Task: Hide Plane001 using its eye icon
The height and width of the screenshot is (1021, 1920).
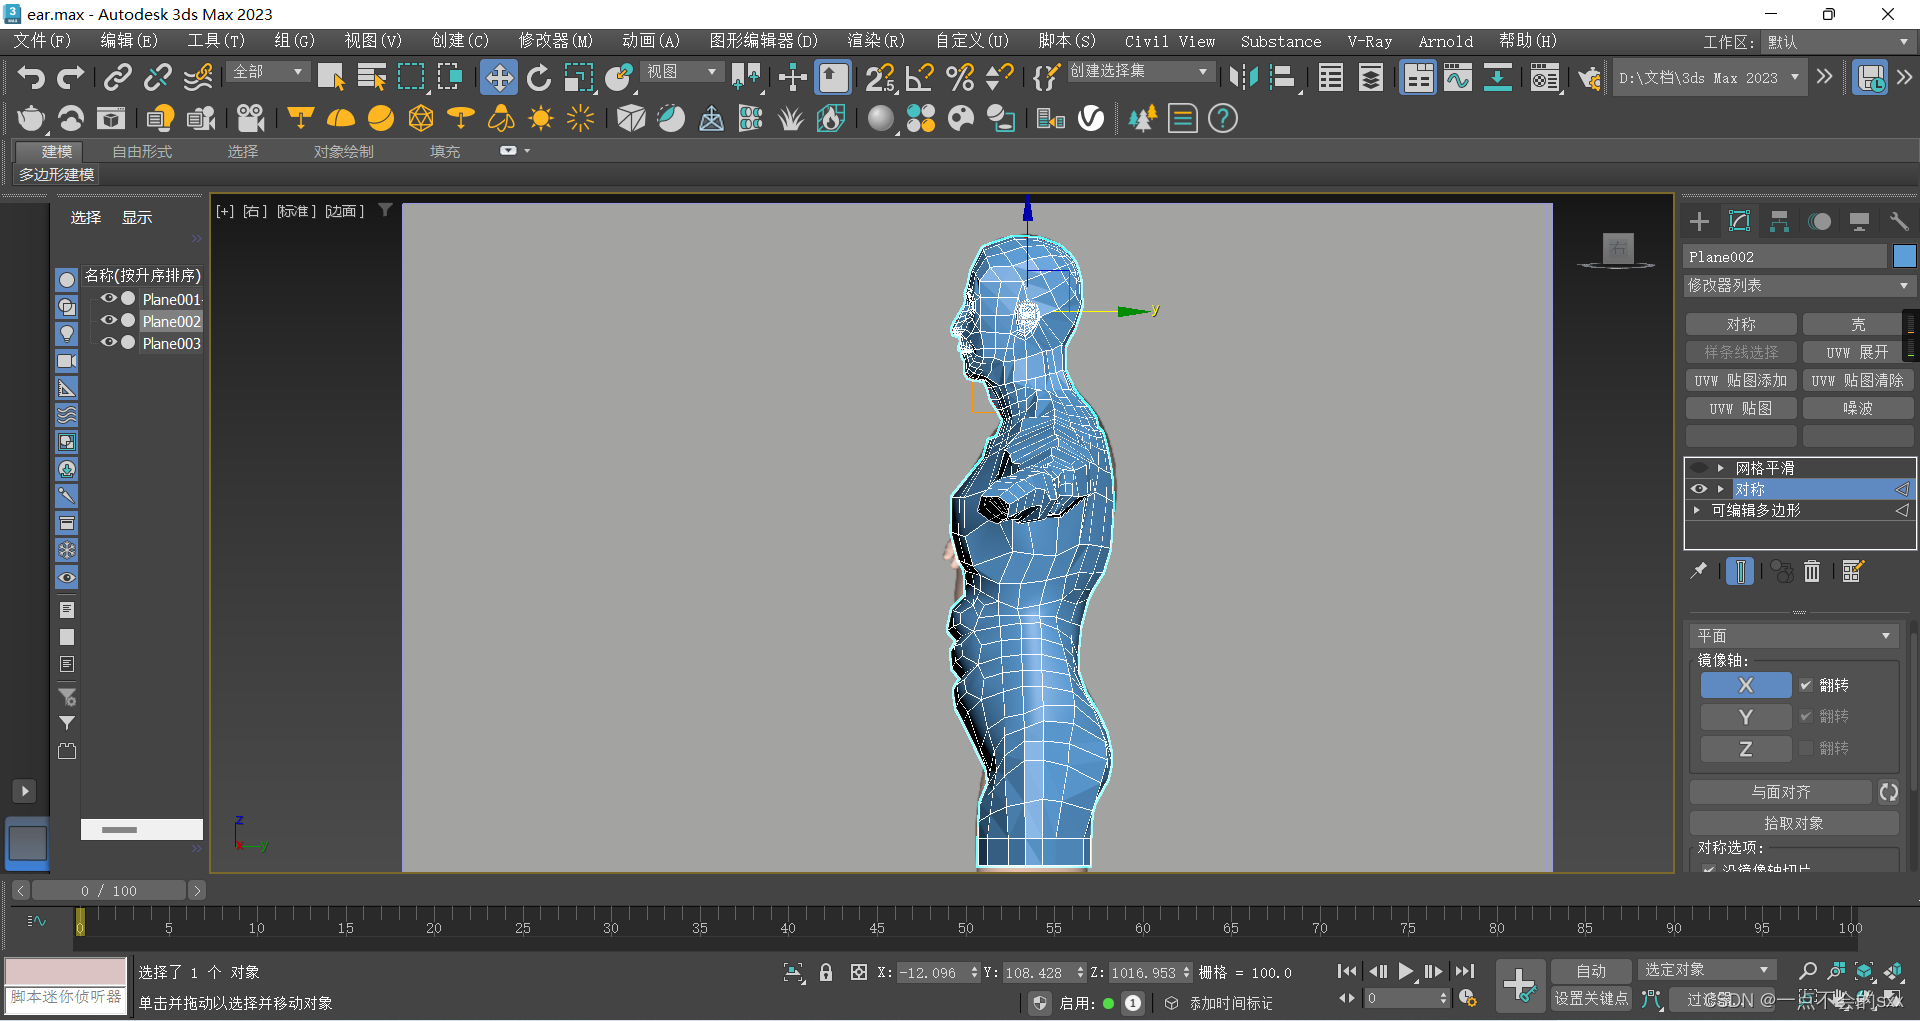Action: (x=108, y=299)
